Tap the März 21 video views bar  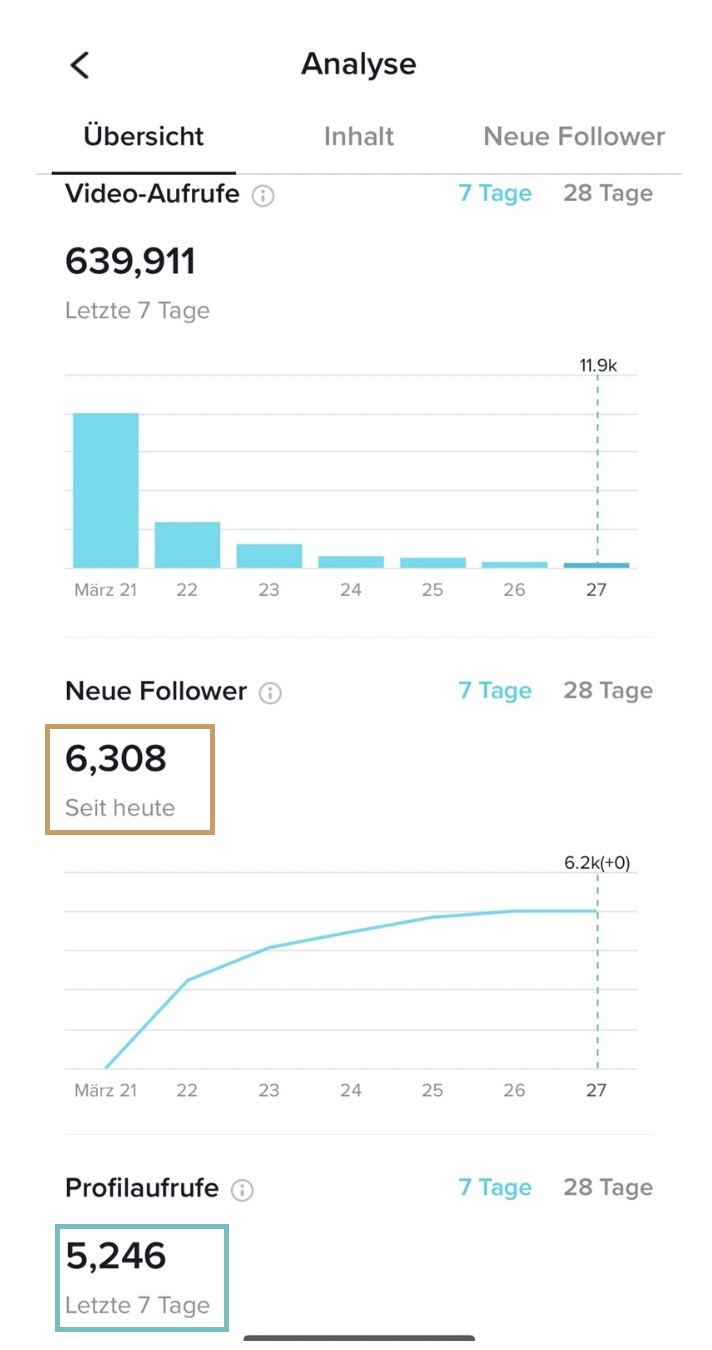106,490
